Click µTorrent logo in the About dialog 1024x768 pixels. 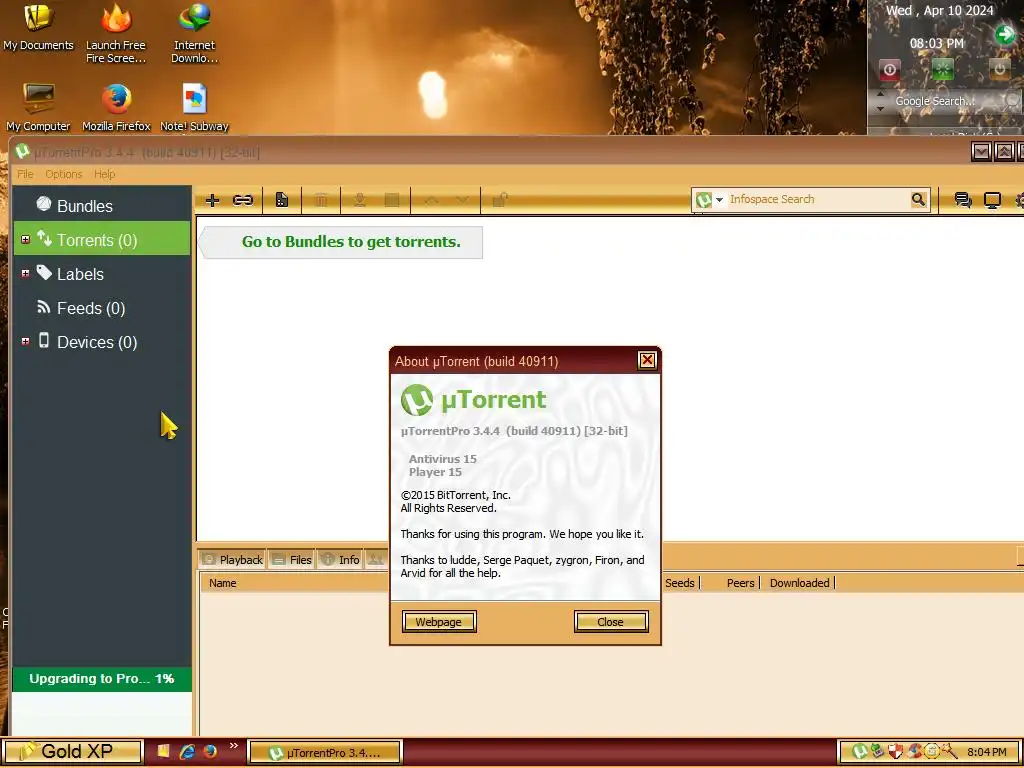[x=417, y=400]
